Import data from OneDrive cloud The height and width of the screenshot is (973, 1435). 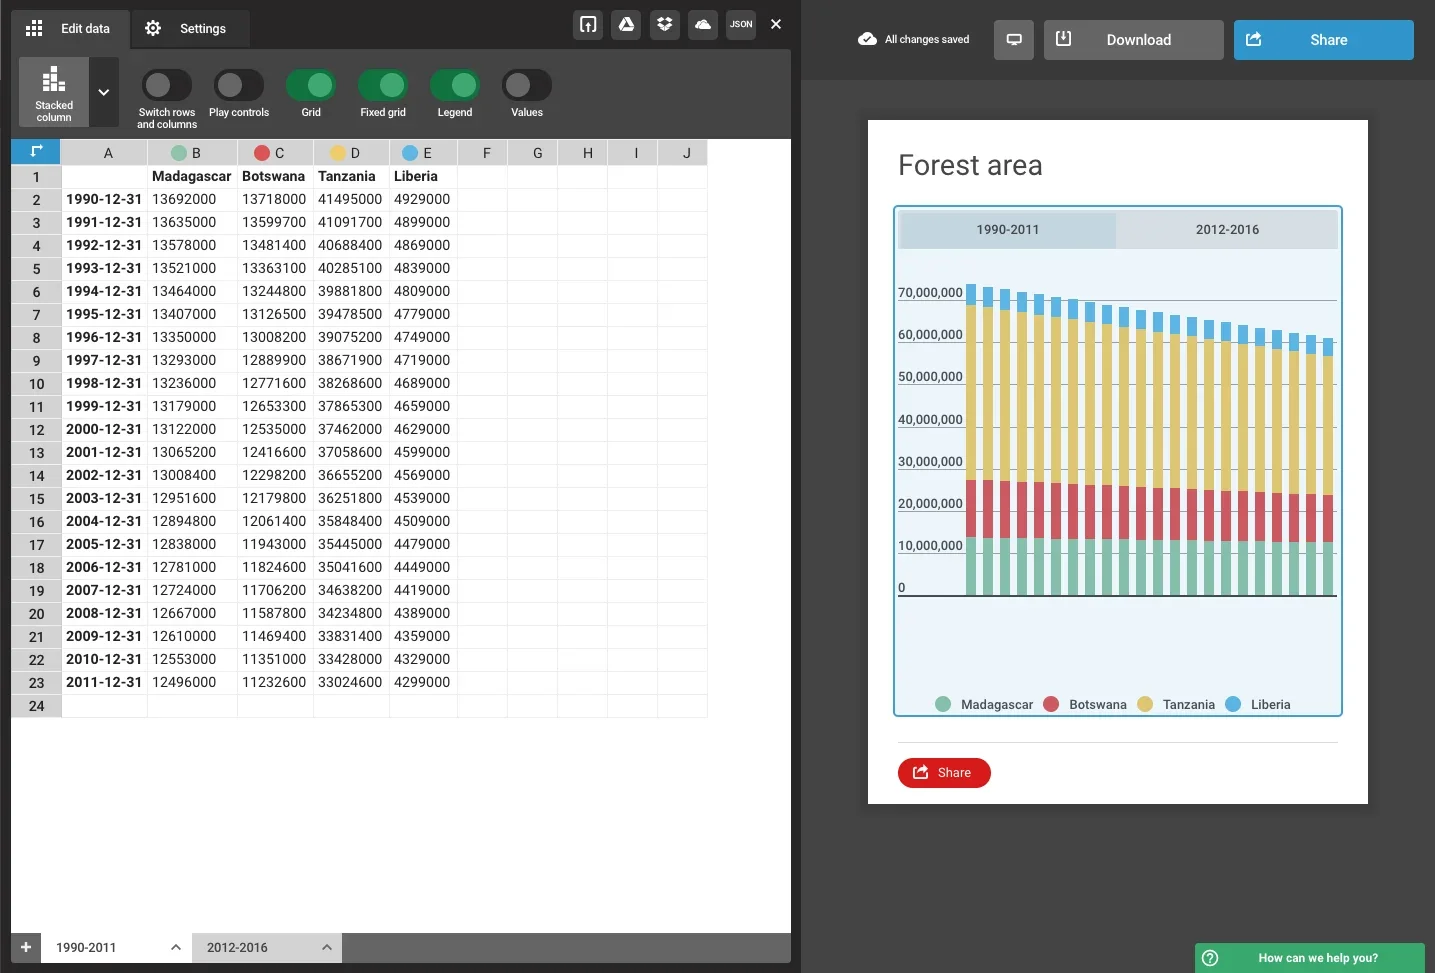pos(703,25)
